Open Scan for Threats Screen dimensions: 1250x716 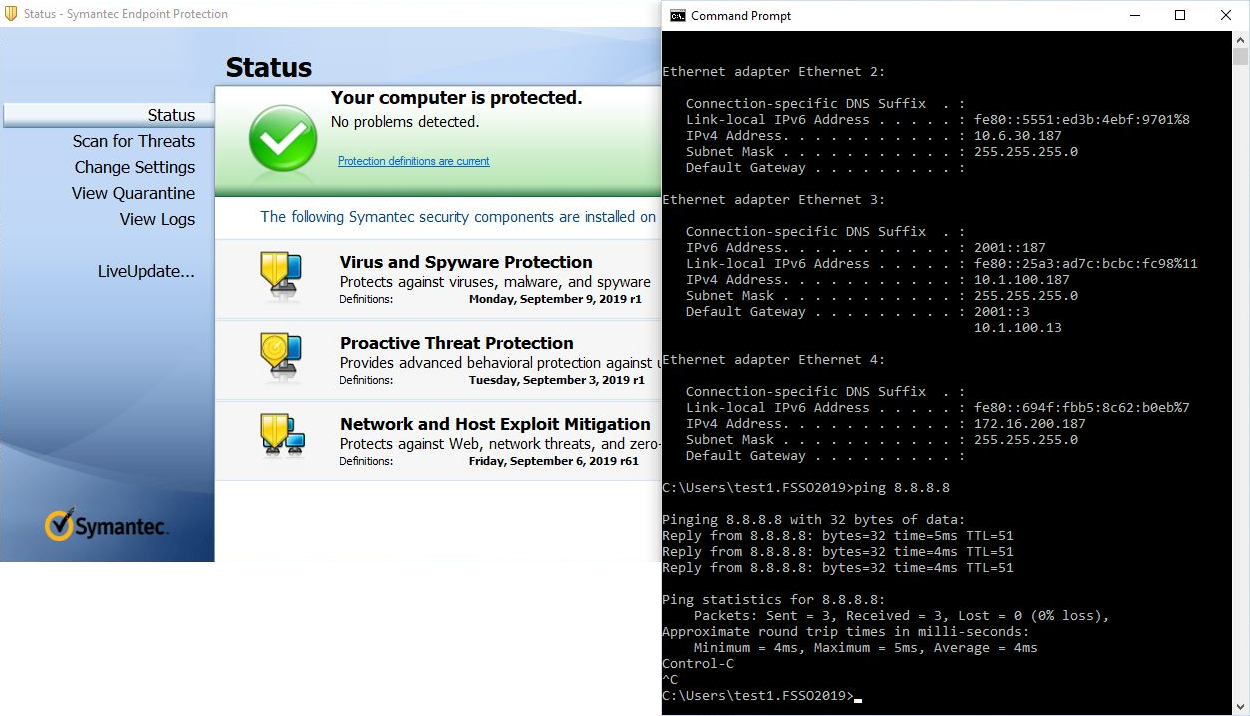(x=134, y=141)
